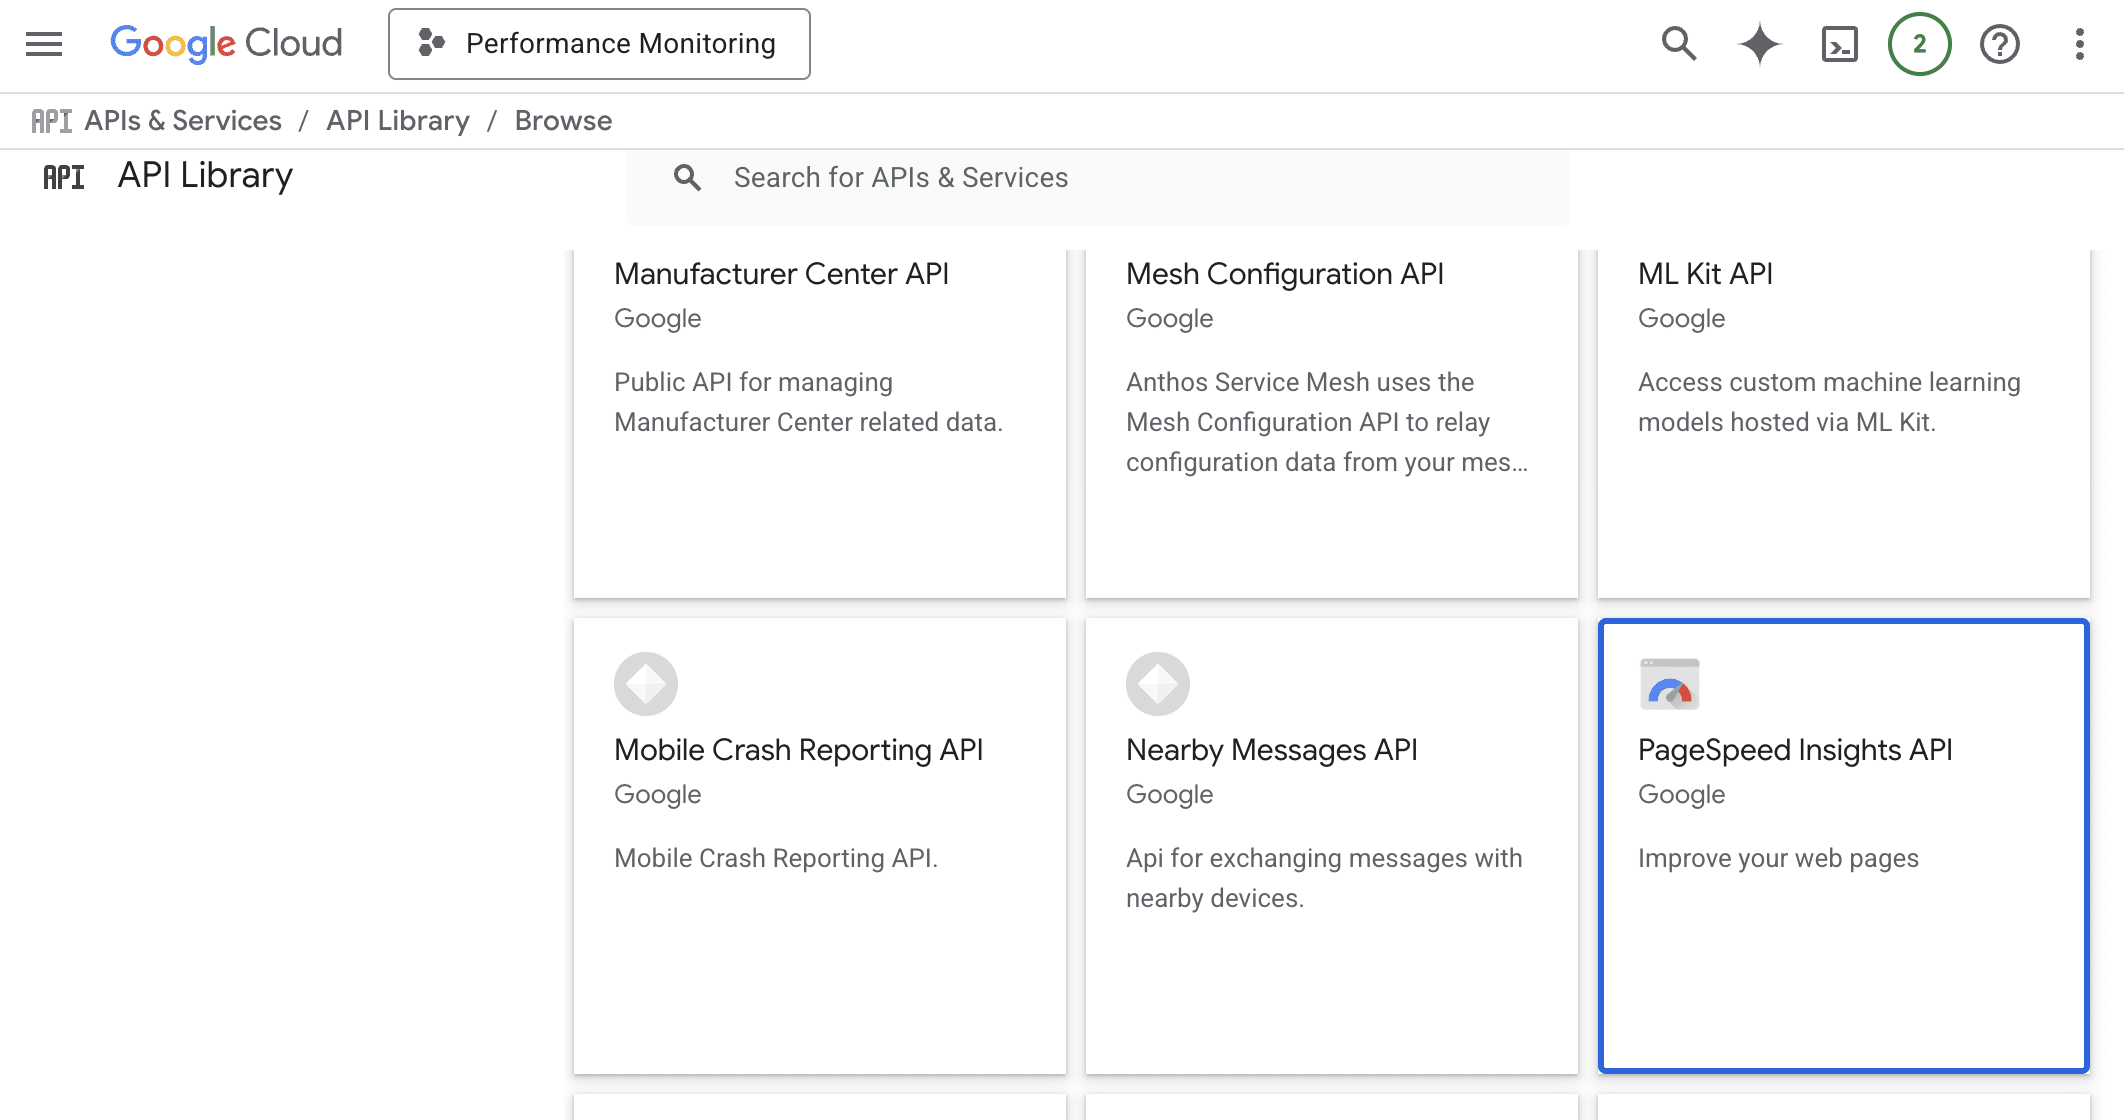The height and width of the screenshot is (1120, 2124).
Task: Open the help question mark icon
Action: (x=1999, y=44)
